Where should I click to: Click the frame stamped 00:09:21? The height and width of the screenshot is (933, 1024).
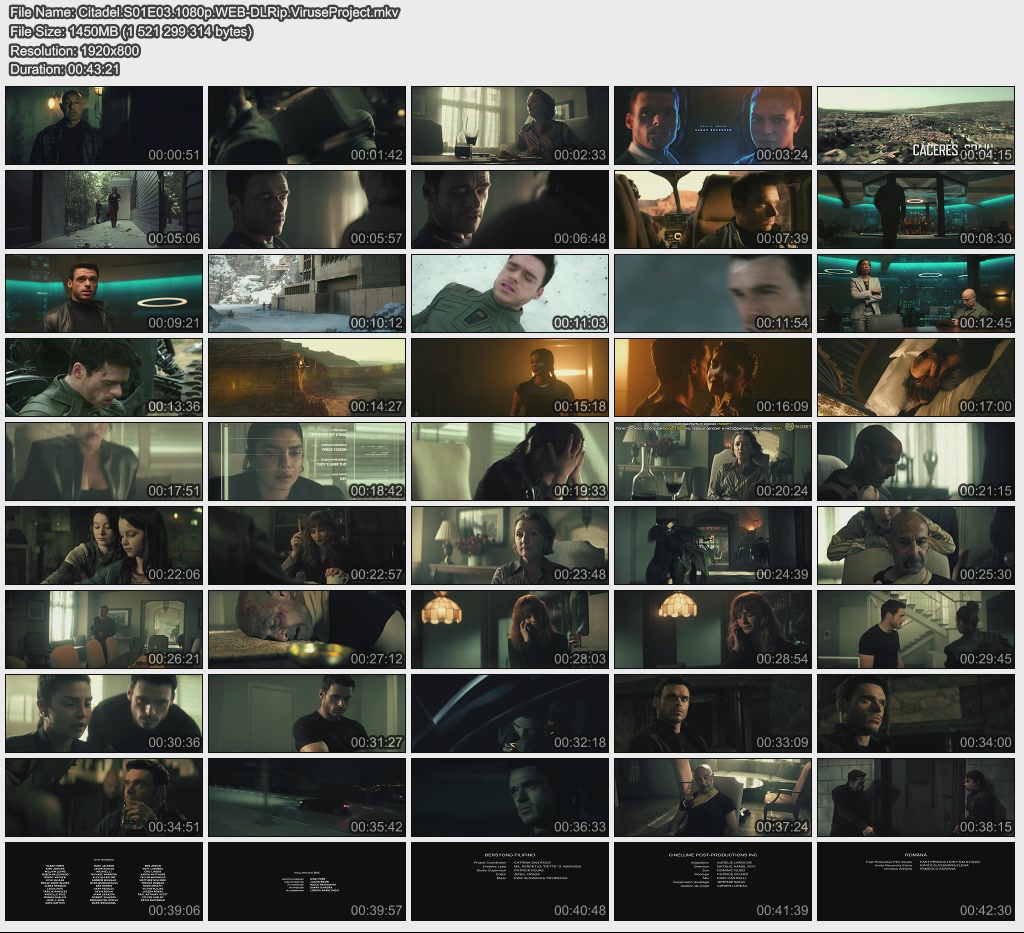click(x=104, y=294)
